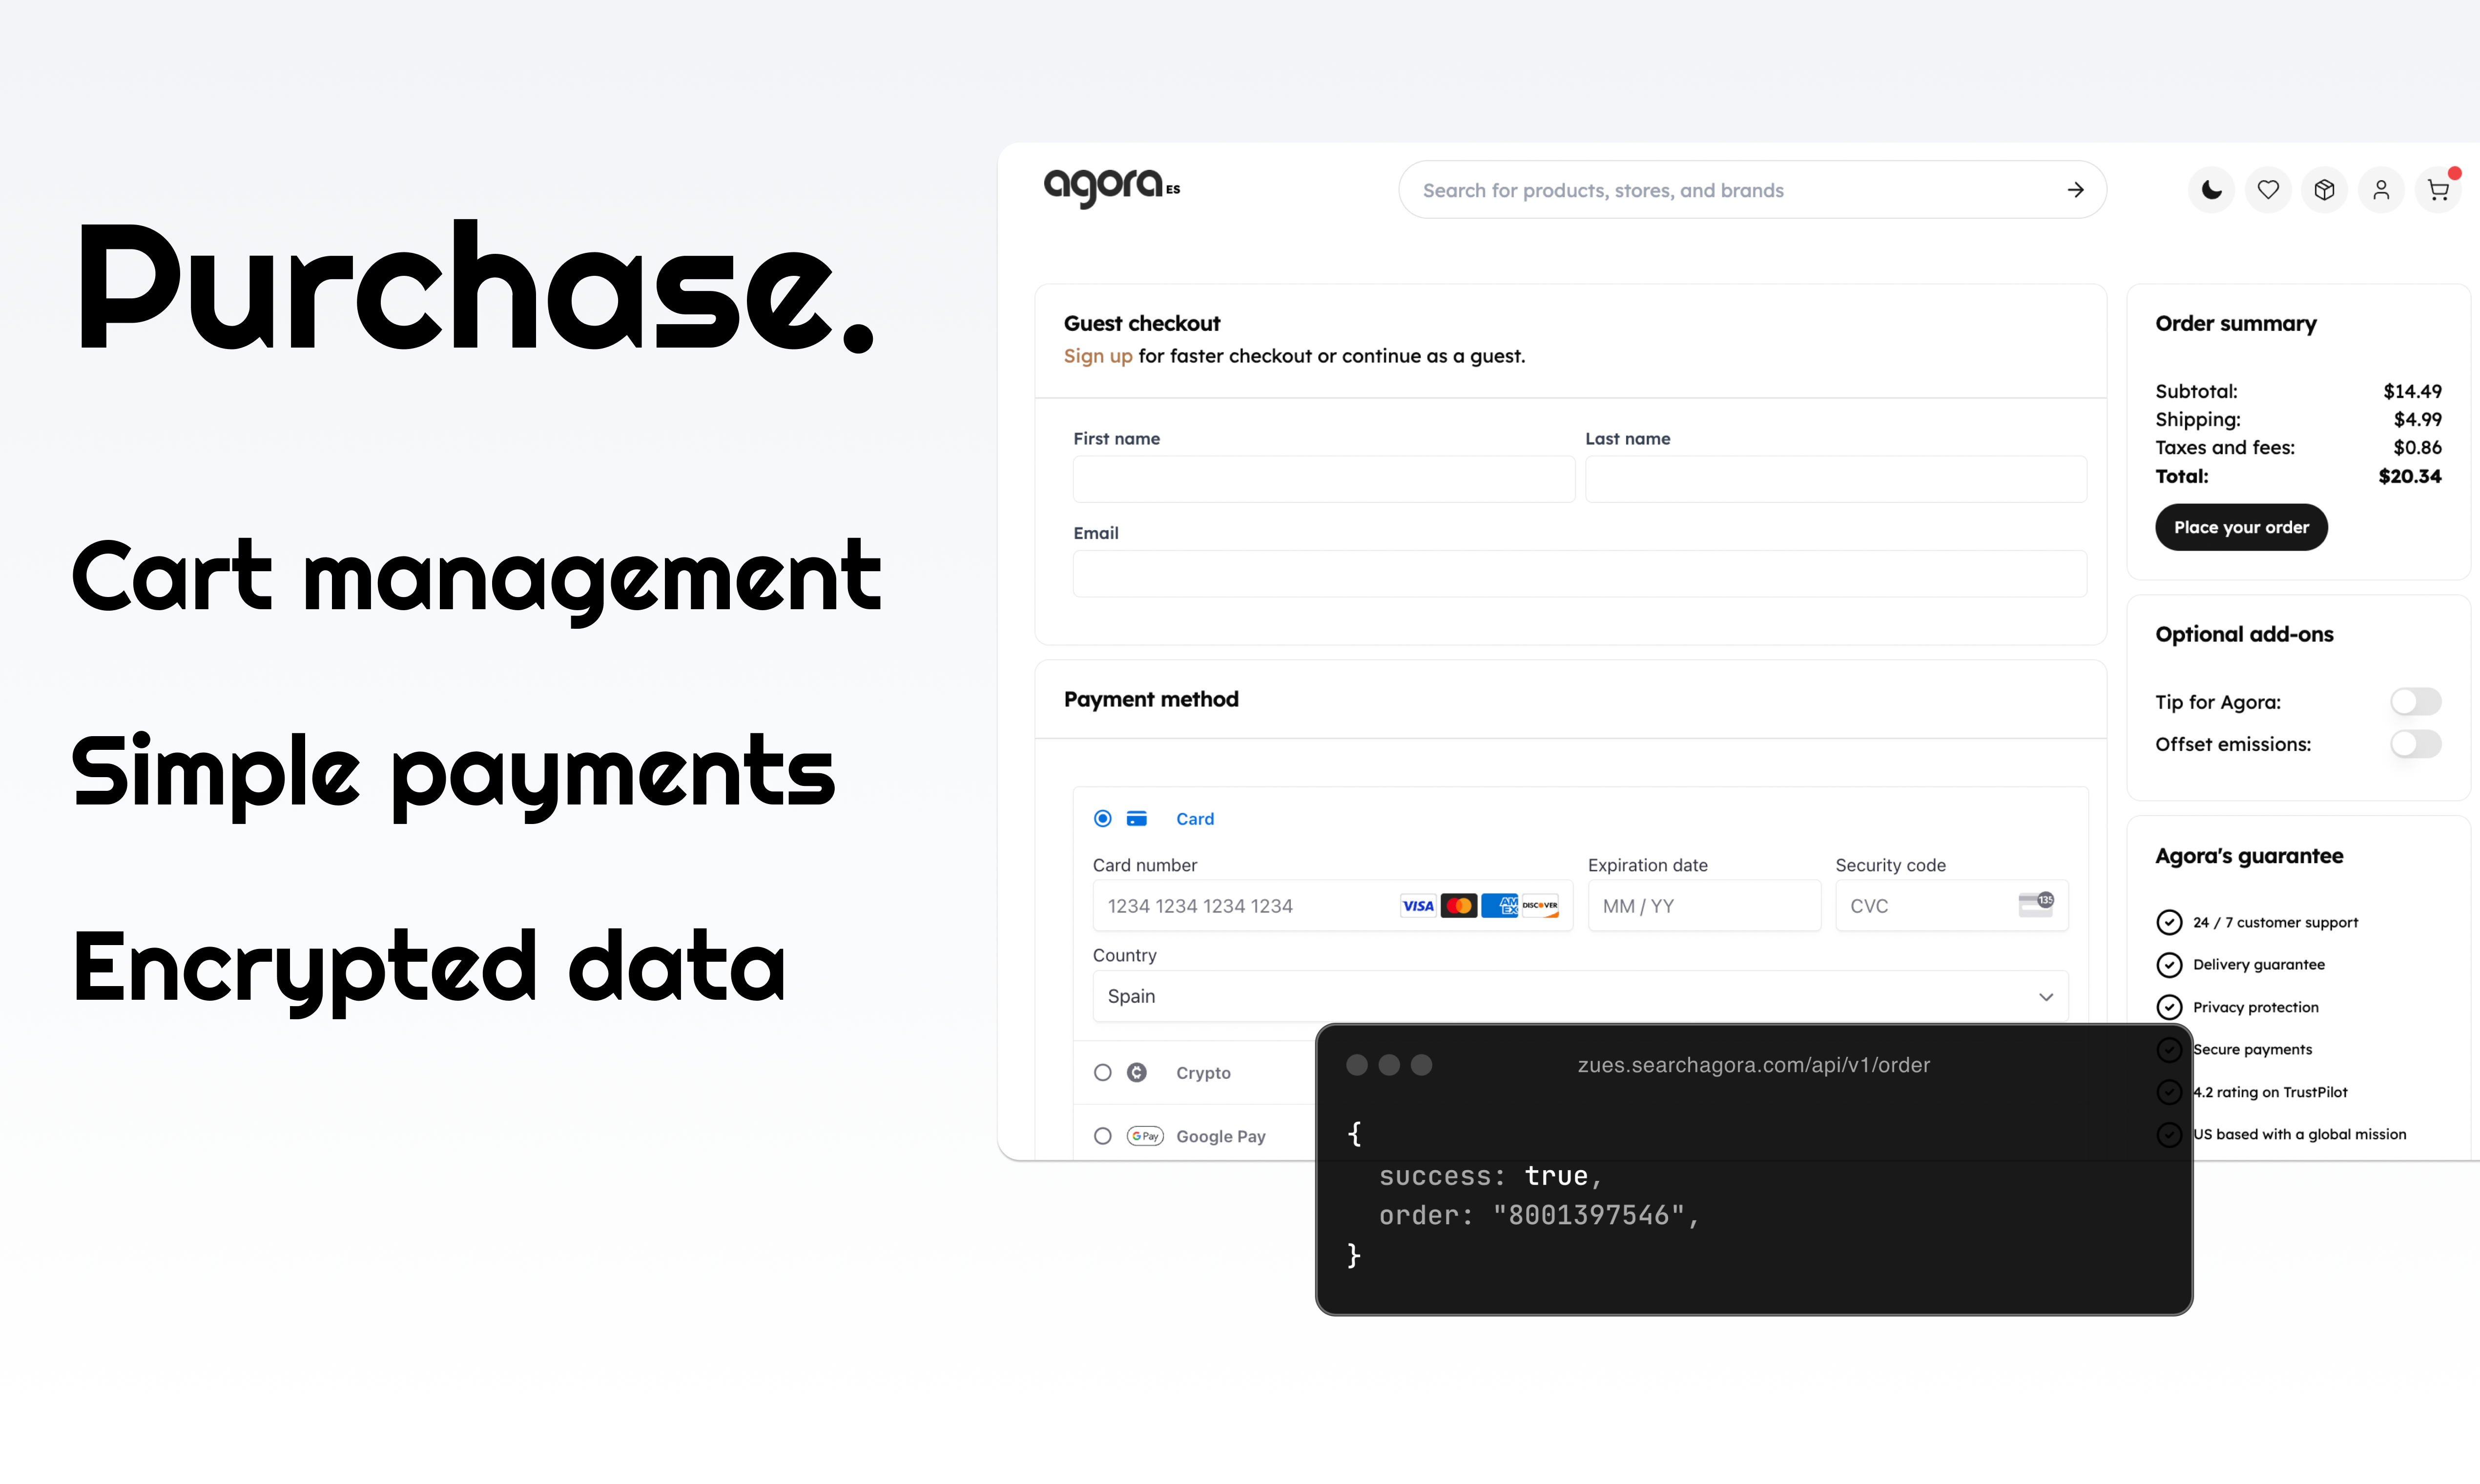This screenshot has height=1484, width=2480.
Task: Click "US based with a global mission" text
Action: (2300, 1134)
